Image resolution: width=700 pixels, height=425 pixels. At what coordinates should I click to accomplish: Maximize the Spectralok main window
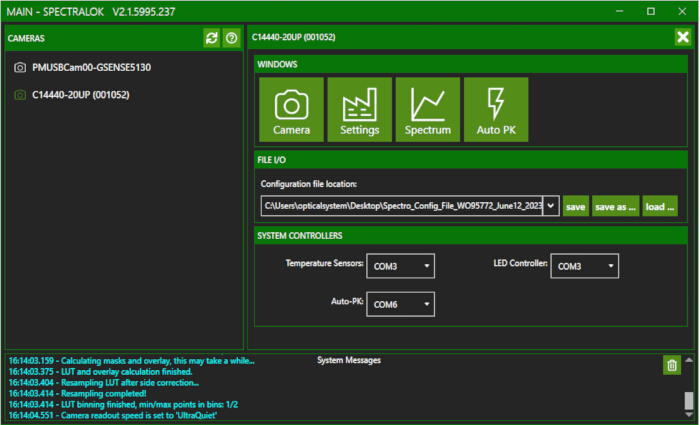[651, 11]
